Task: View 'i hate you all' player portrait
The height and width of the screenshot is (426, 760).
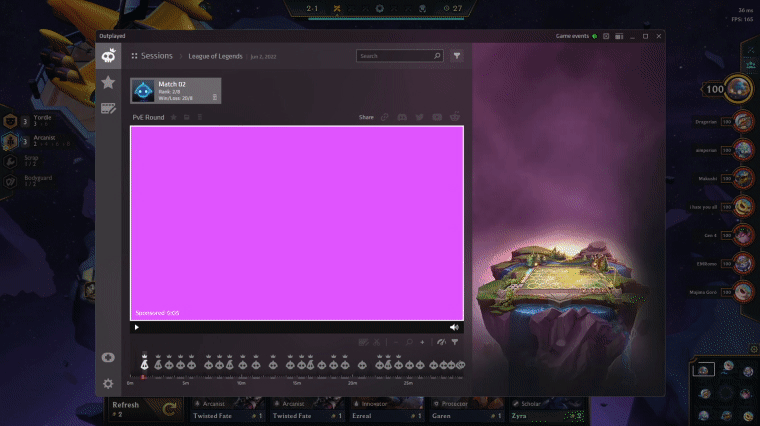Action: 743,207
